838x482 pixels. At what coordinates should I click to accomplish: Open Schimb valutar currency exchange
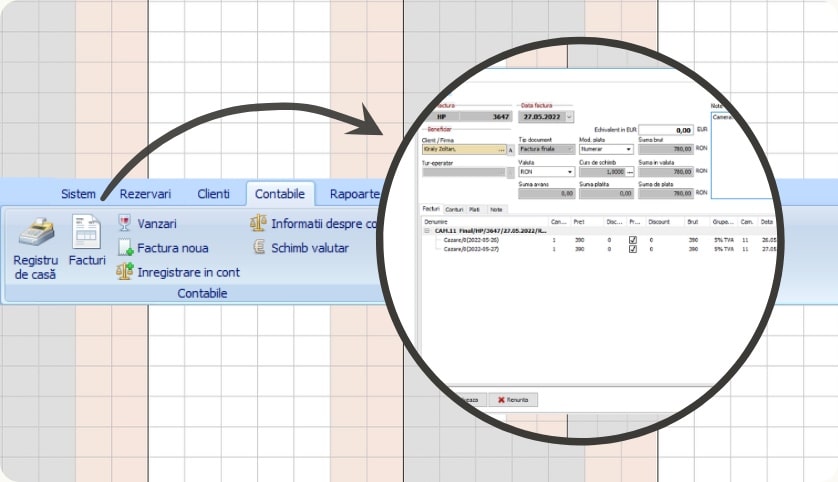pyautogui.click(x=260, y=248)
